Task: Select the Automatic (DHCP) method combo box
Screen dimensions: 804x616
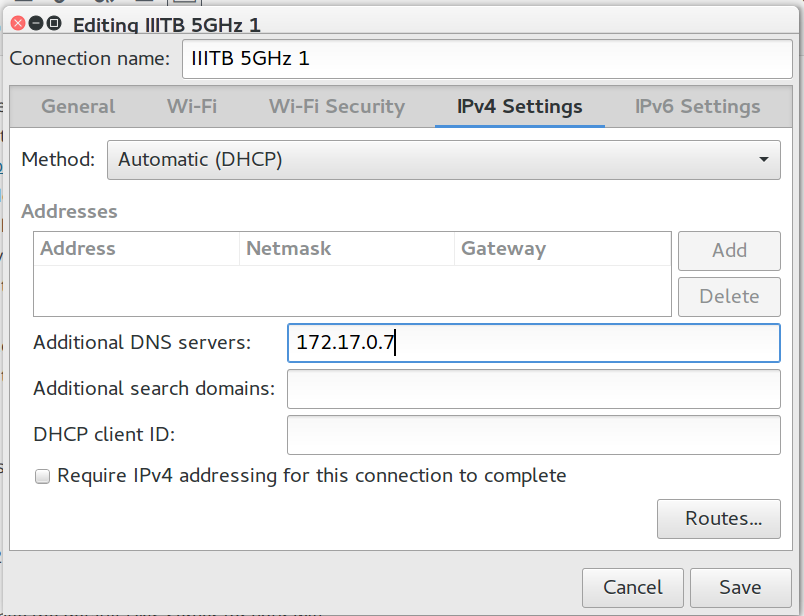Action: (444, 160)
